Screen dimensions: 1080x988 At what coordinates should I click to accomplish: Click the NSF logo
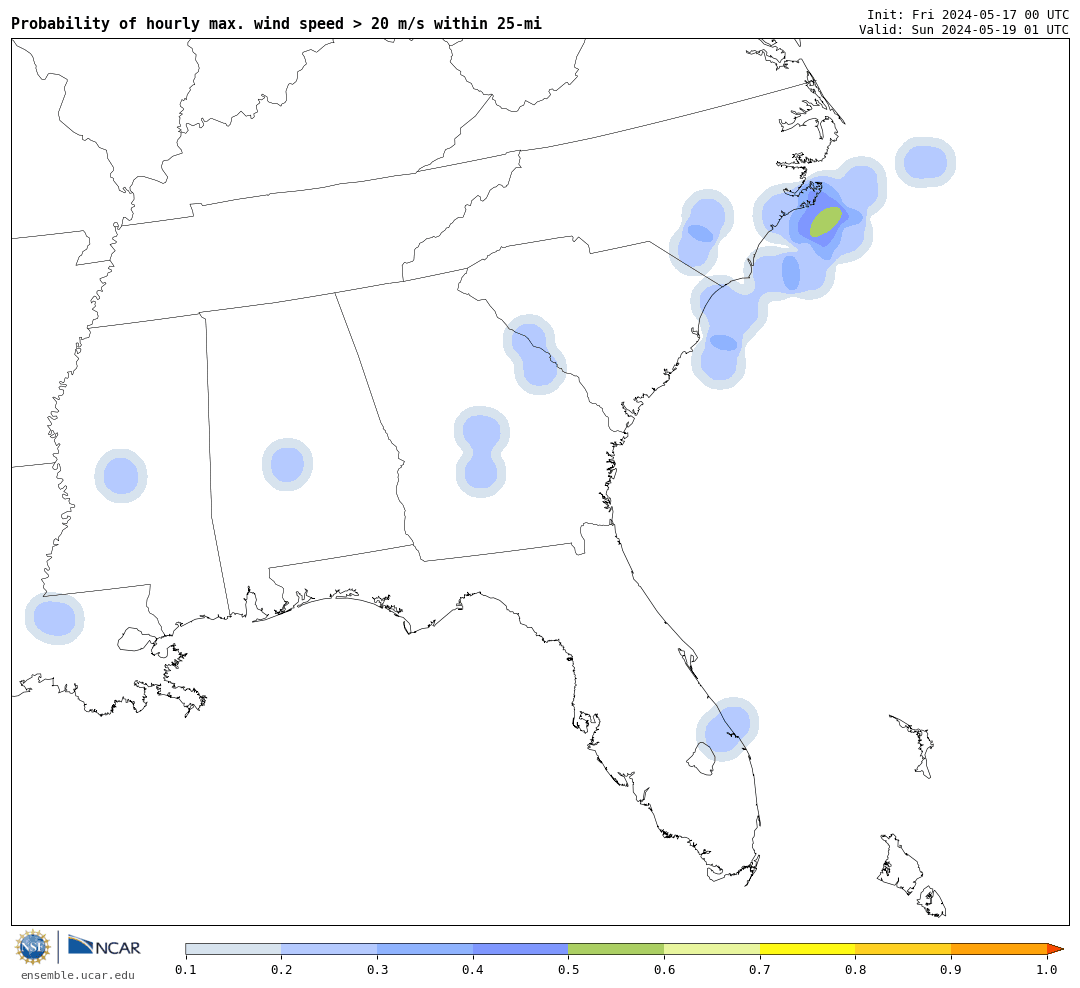click(32, 947)
